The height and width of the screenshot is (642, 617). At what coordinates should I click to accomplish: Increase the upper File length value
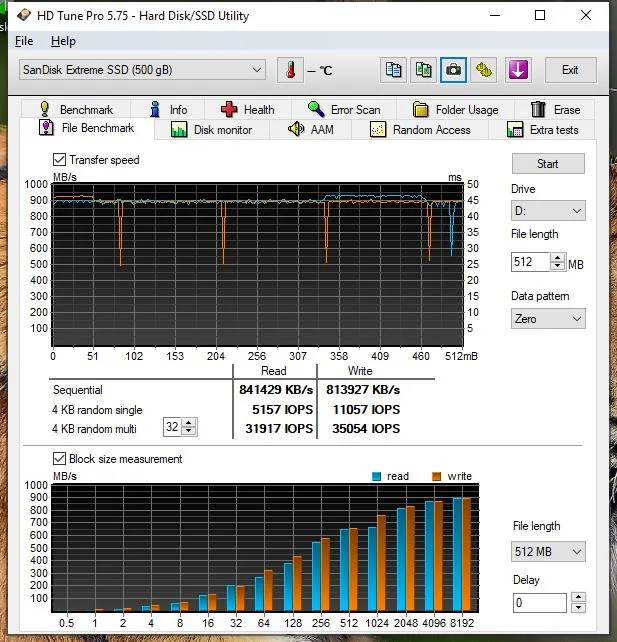558,258
